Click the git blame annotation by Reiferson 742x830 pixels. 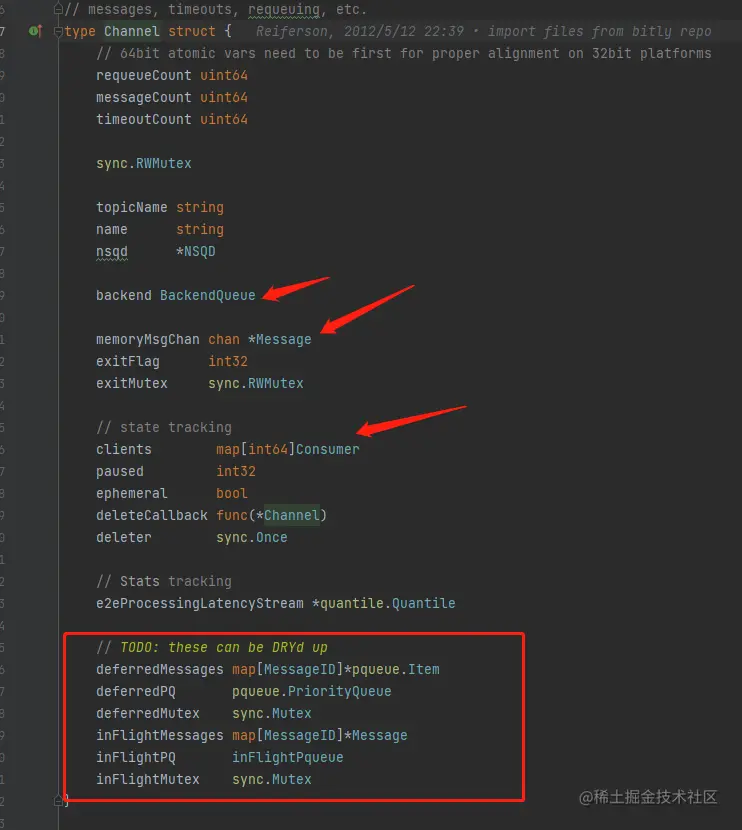pyautogui.click(x=483, y=31)
